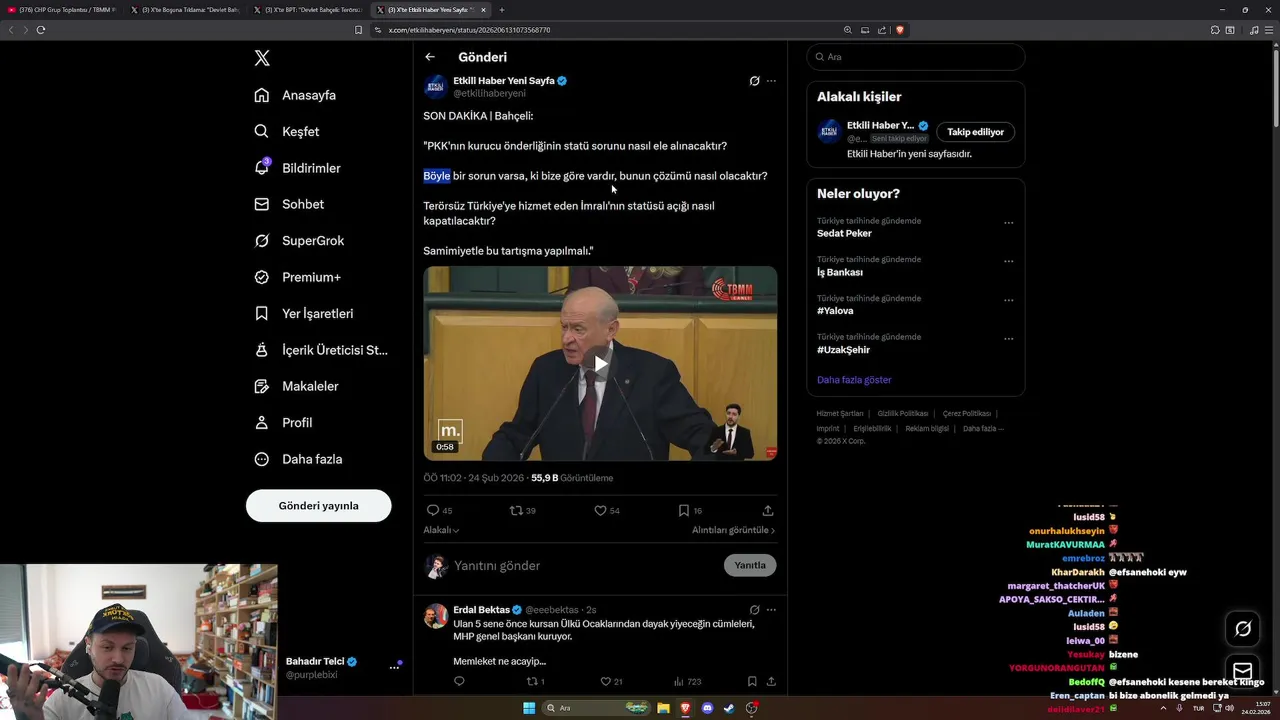
Task: Reload the page
Action: pos(41,30)
